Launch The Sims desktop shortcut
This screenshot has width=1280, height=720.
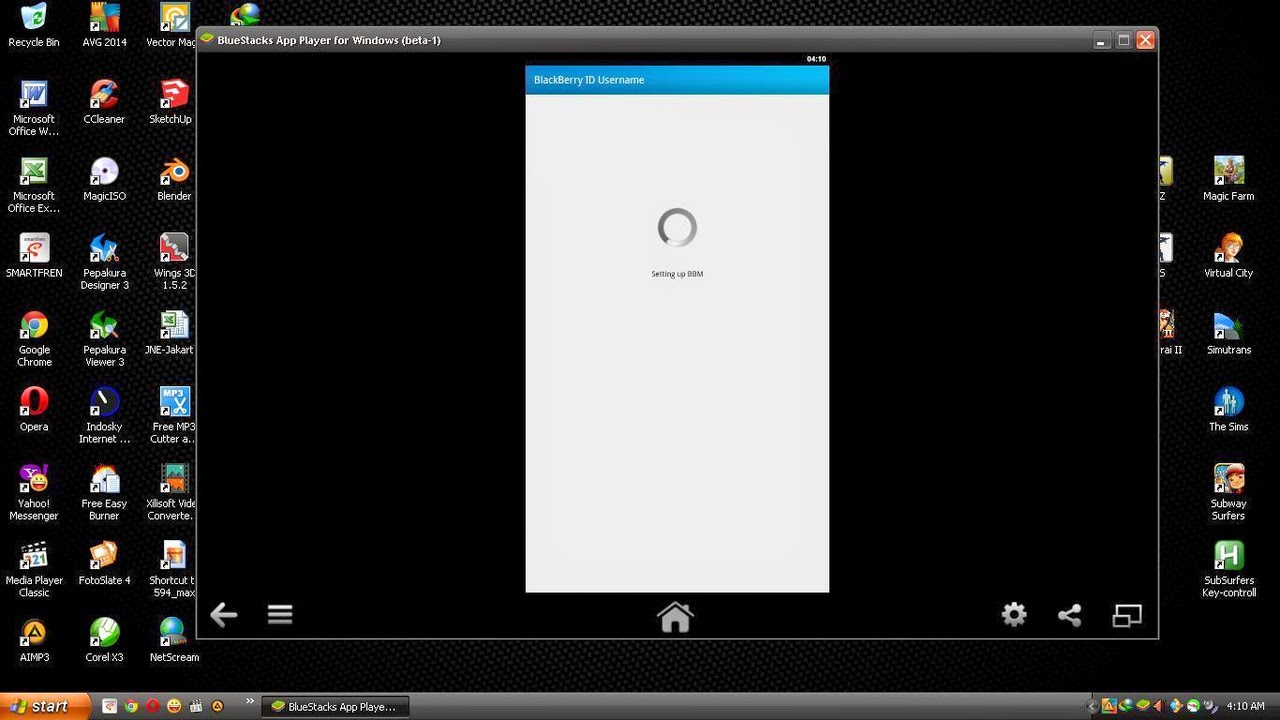[1228, 410]
